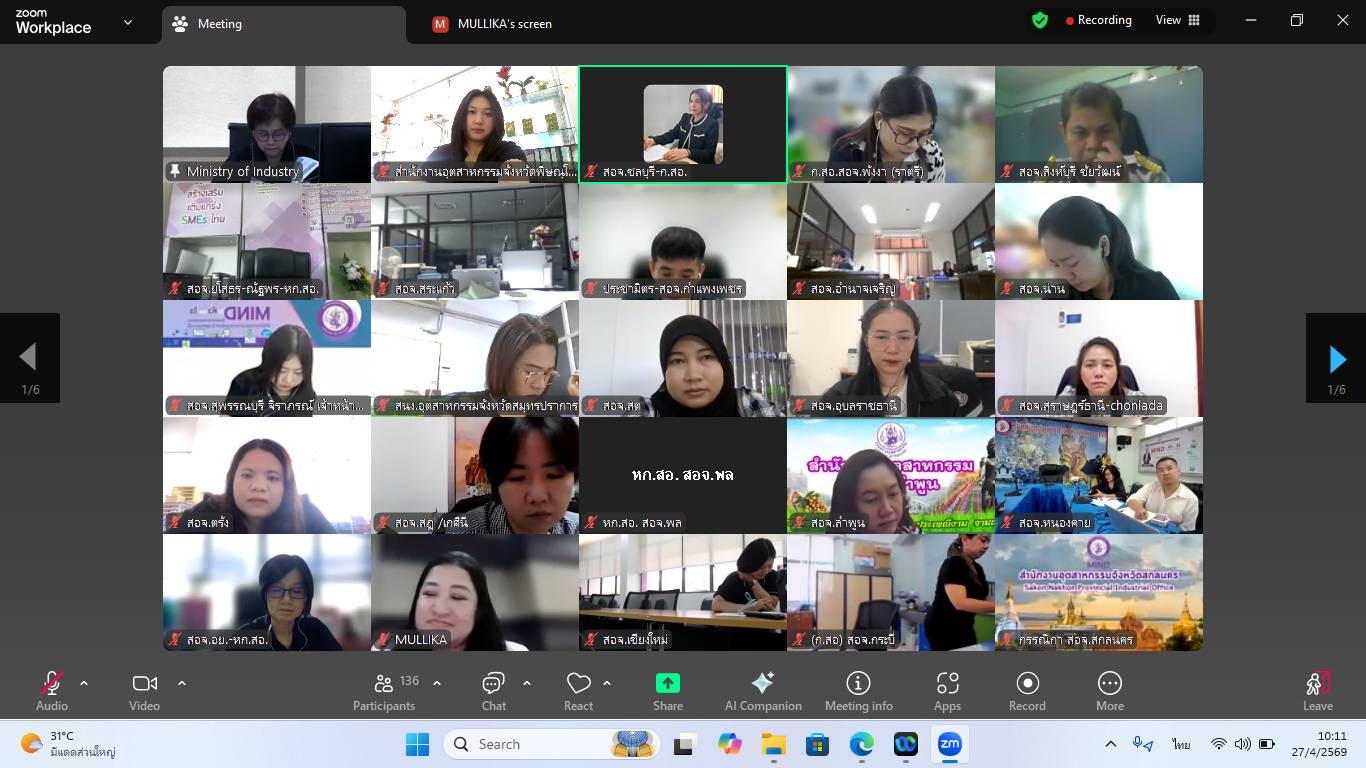Click the React heart icon

pos(578,691)
